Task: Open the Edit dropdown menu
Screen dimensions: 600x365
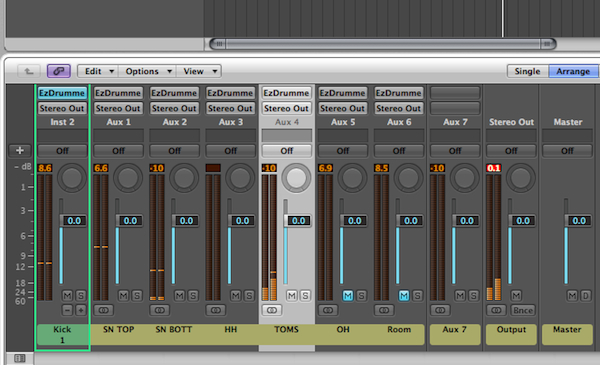Action: pyautogui.click(x=98, y=71)
